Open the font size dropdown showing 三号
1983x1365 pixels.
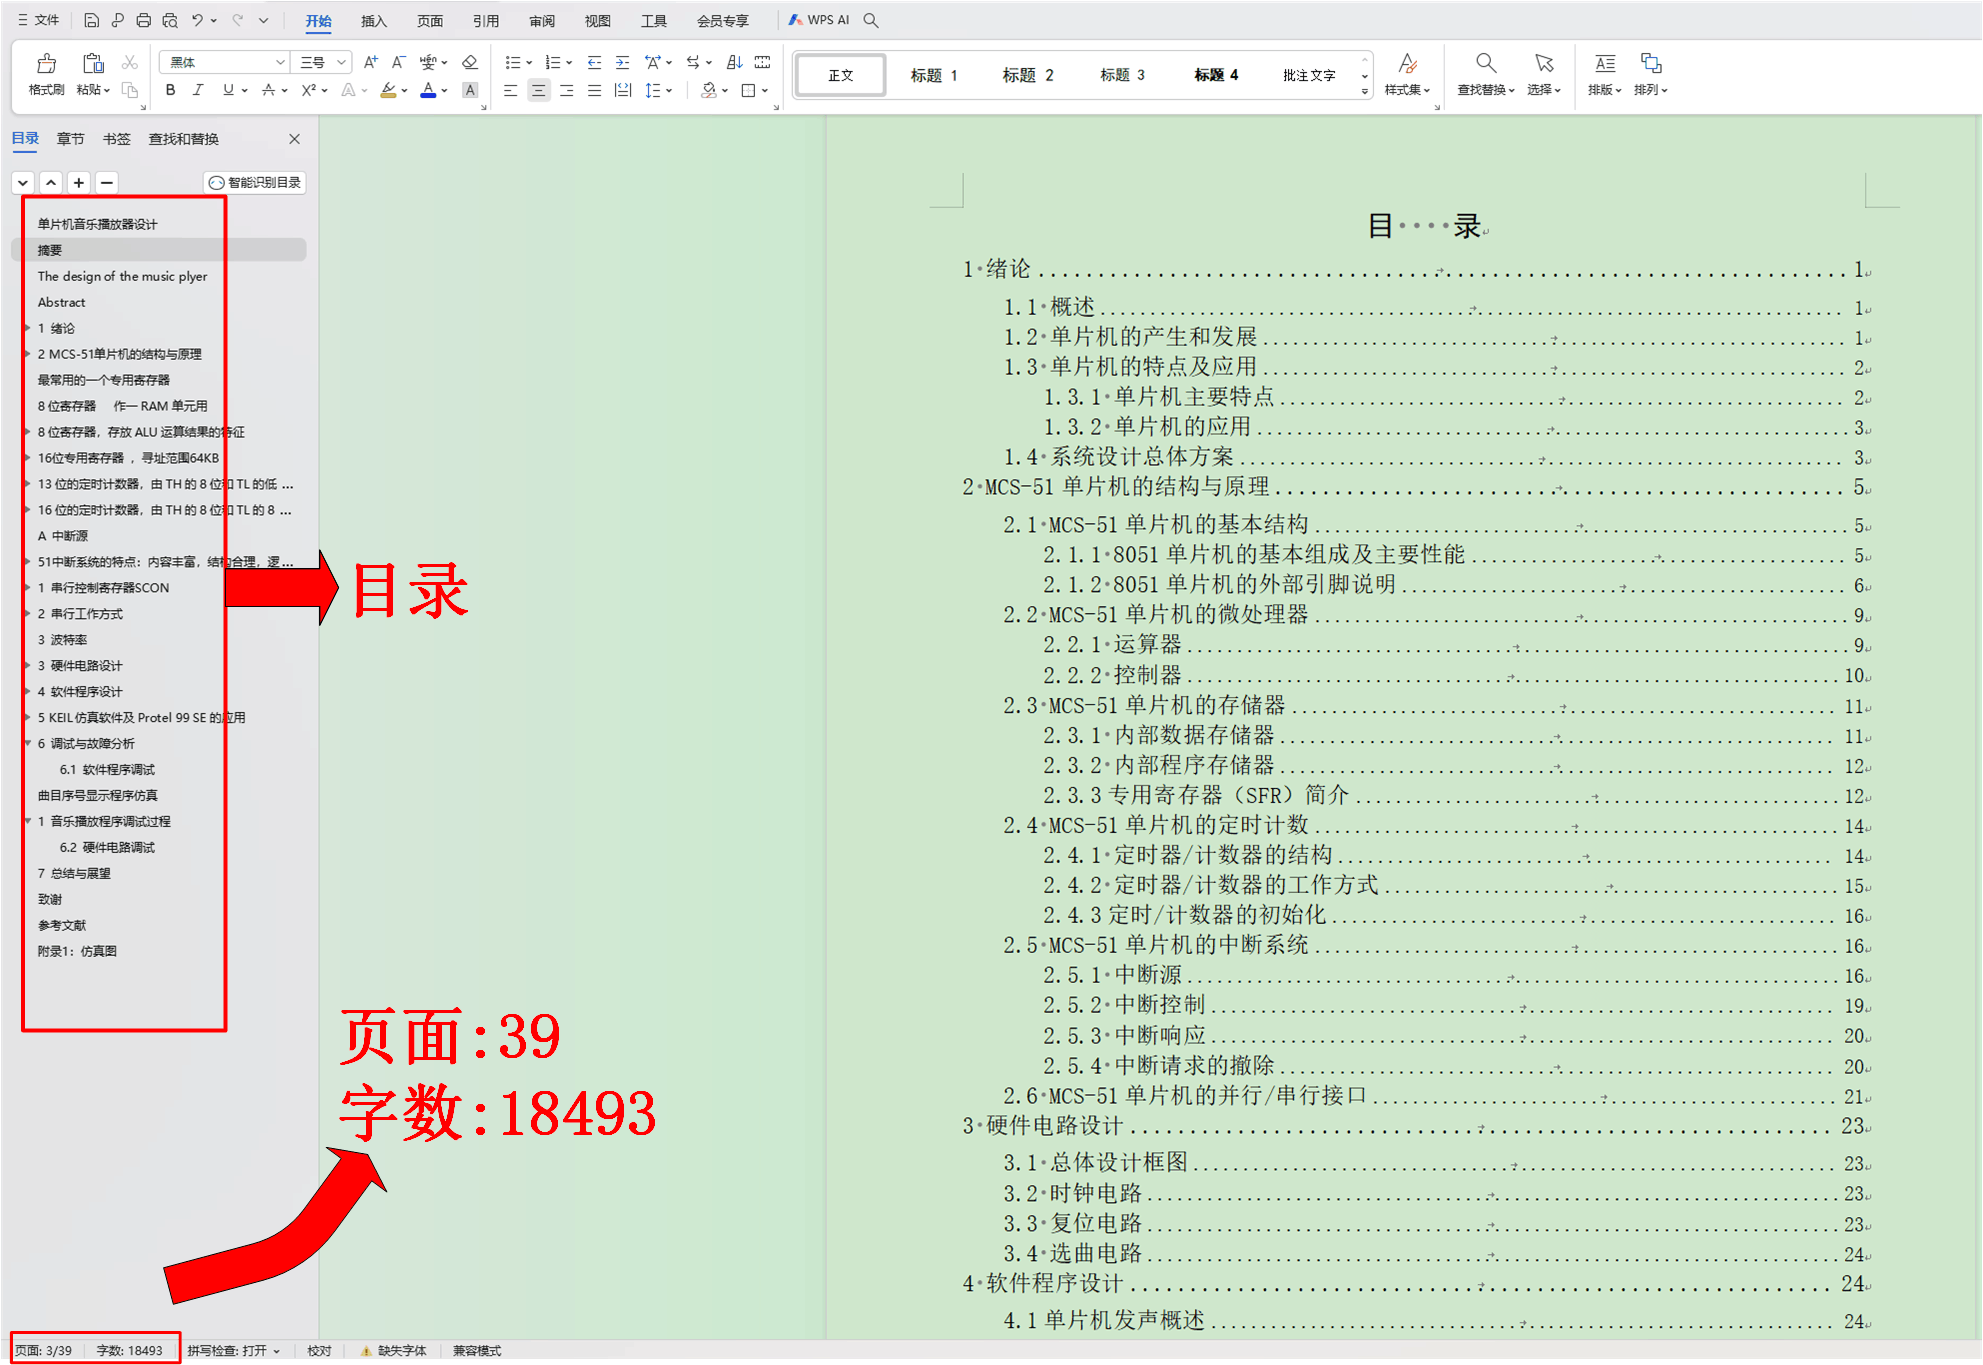[x=341, y=62]
